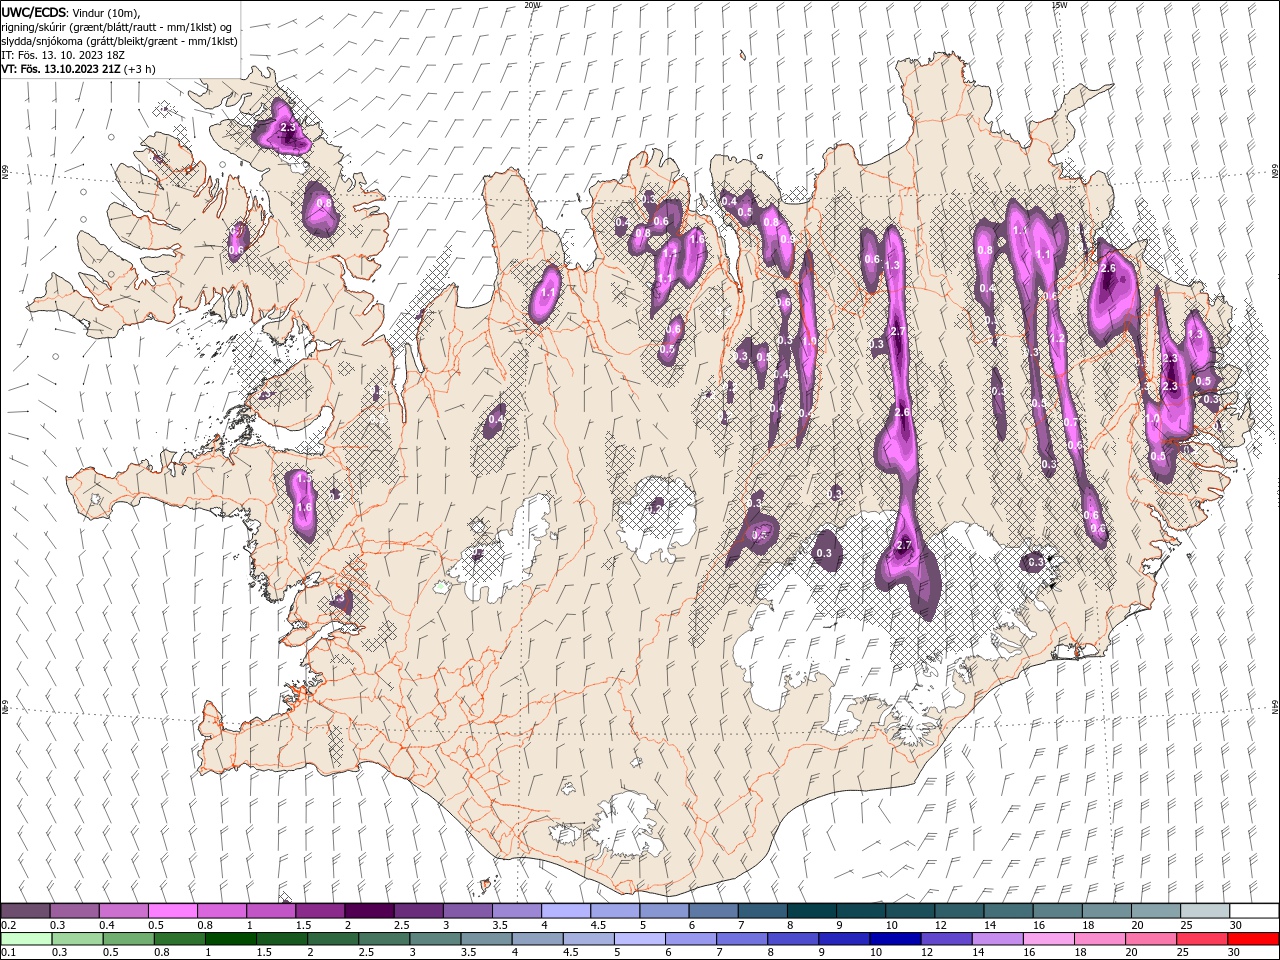Pick pink lower swatch starting at 18
1280x960 pixels.
[x=1100, y=939]
